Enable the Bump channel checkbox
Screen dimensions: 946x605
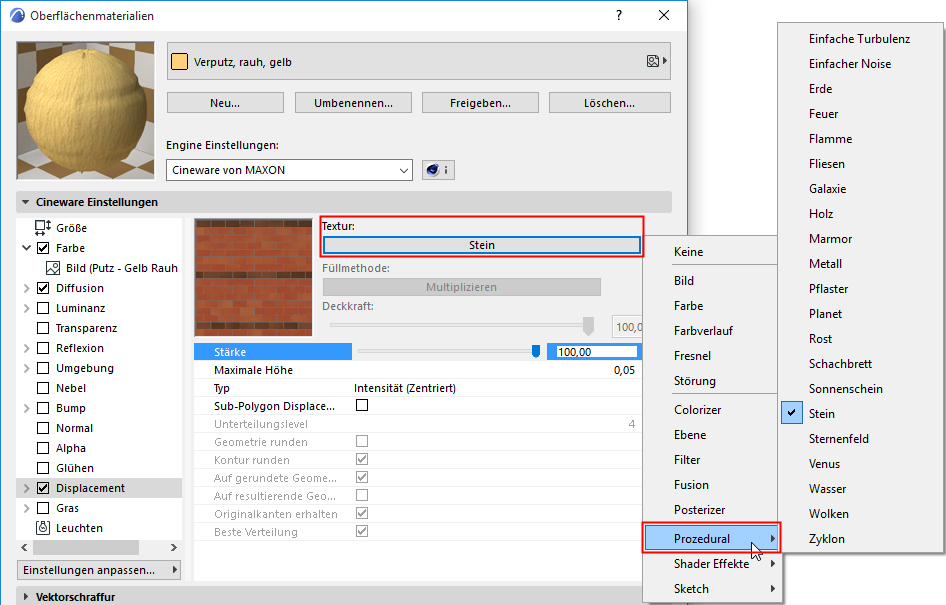coord(43,408)
